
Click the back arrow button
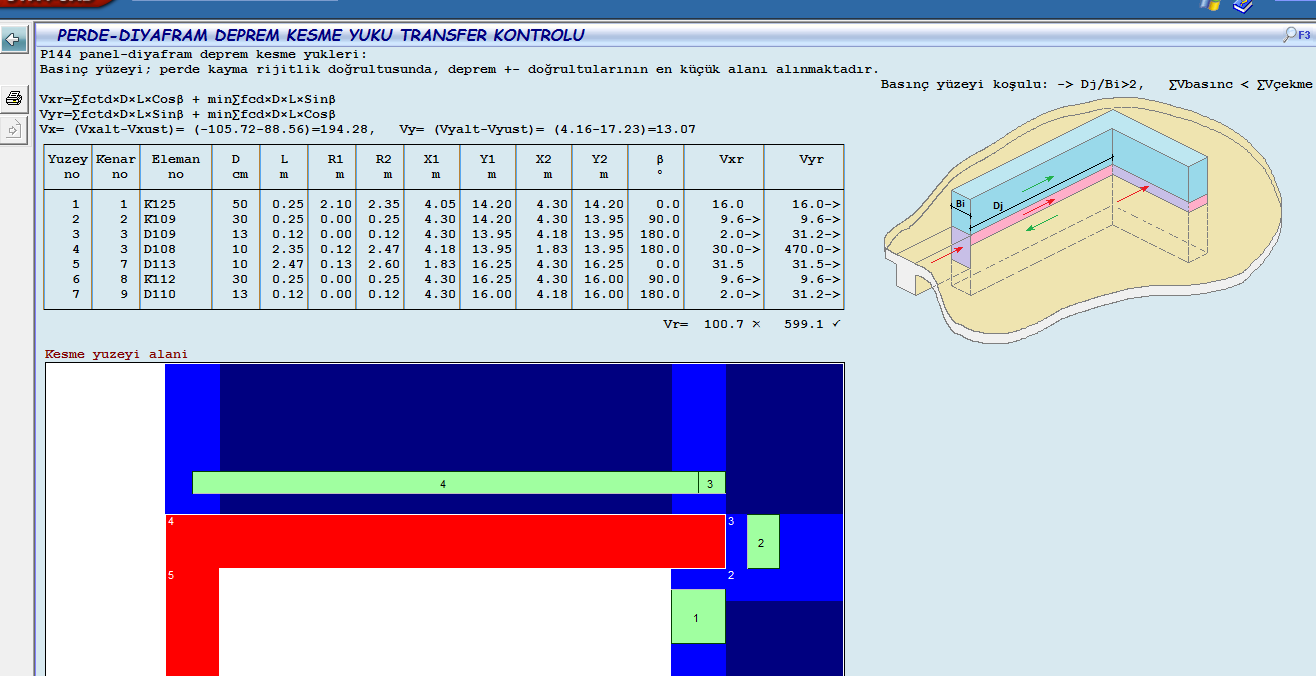[13, 41]
